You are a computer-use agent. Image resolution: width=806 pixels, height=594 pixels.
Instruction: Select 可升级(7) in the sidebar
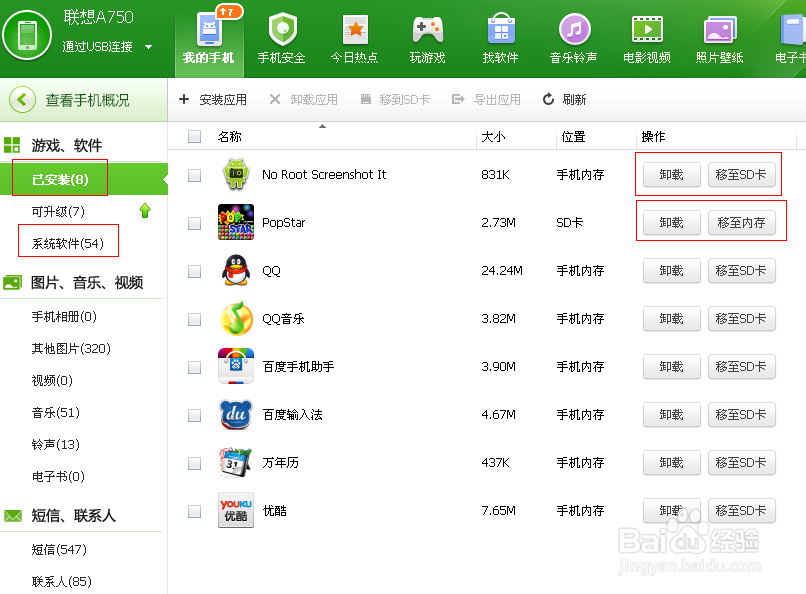click(x=58, y=211)
